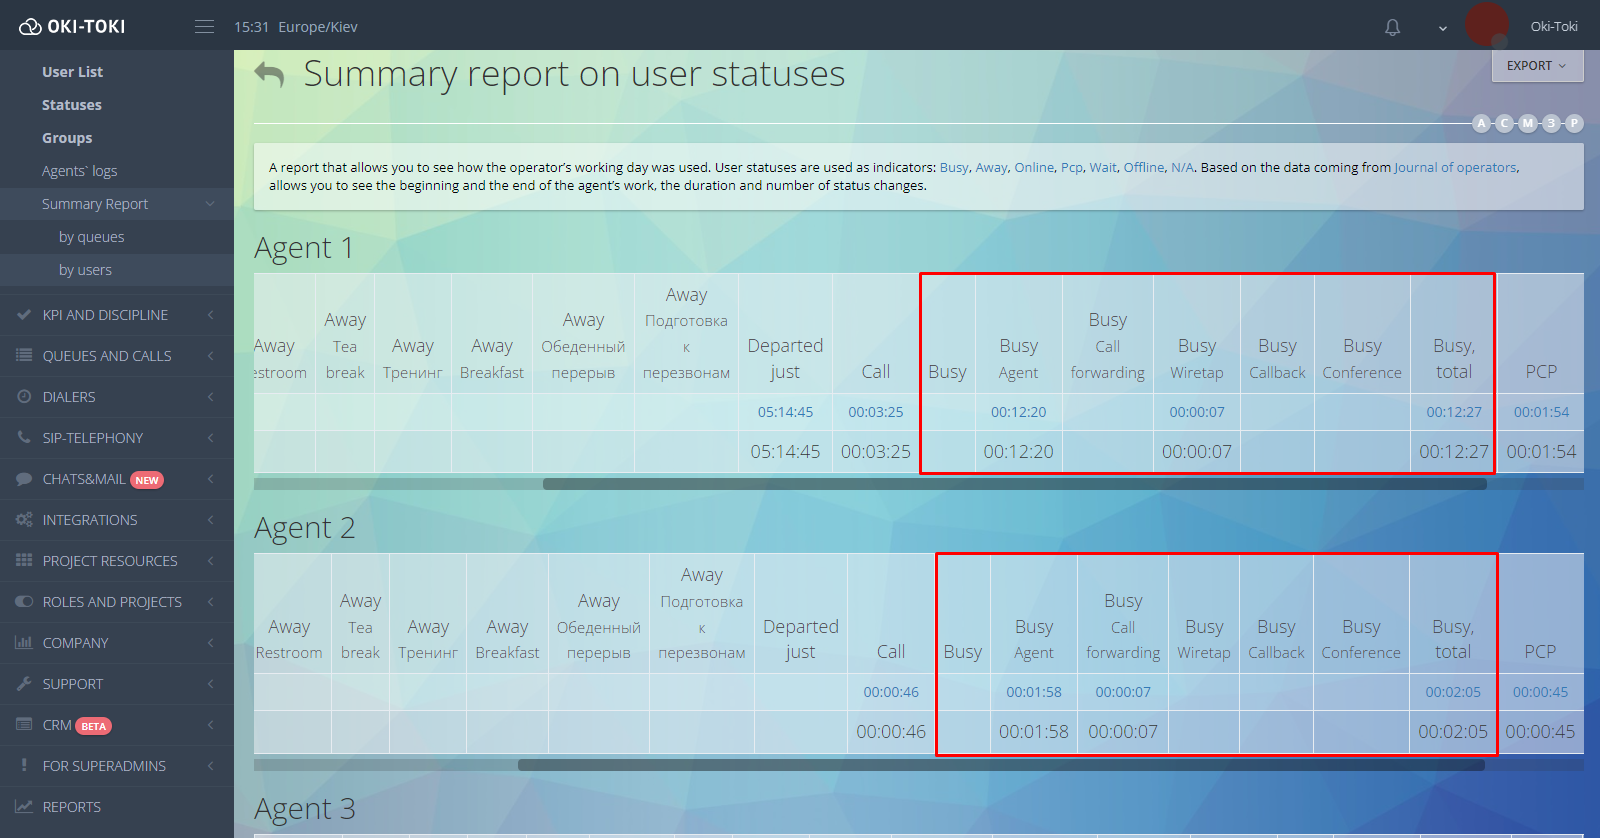This screenshot has width=1600, height=838.
Task: Open the user avatar in header
Action: 1486,25
